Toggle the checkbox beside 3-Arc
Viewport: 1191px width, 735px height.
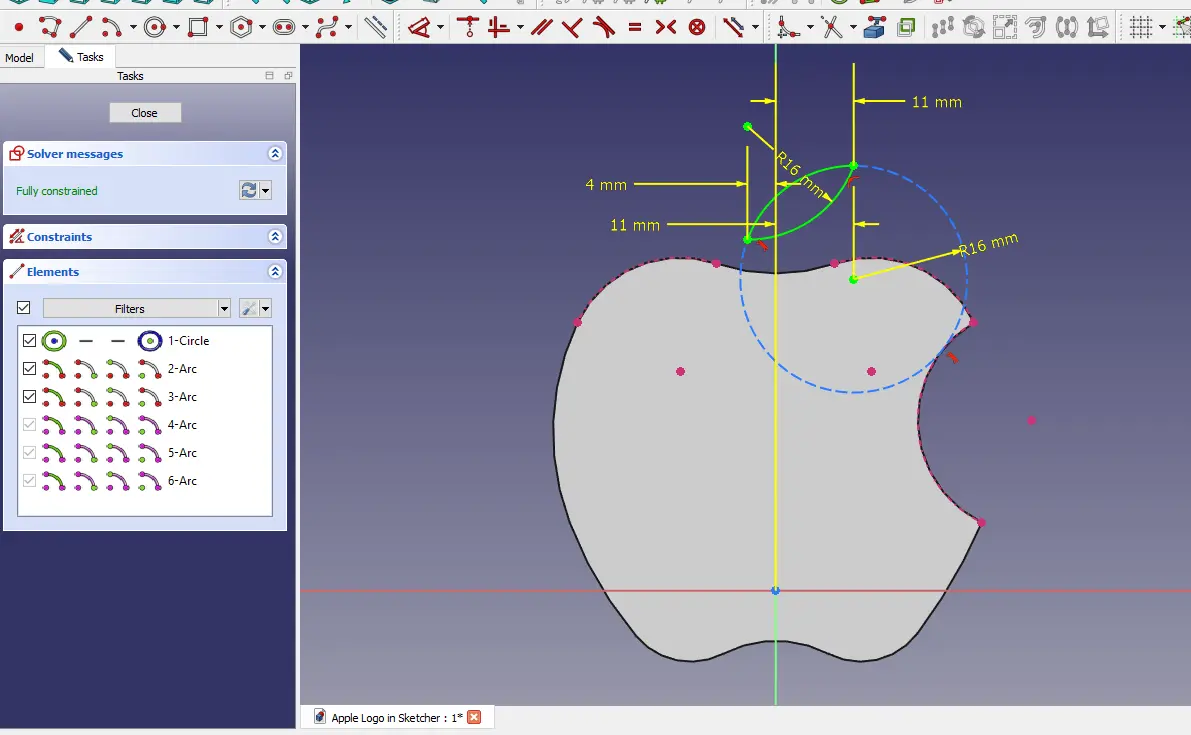(x=29, y=397)
